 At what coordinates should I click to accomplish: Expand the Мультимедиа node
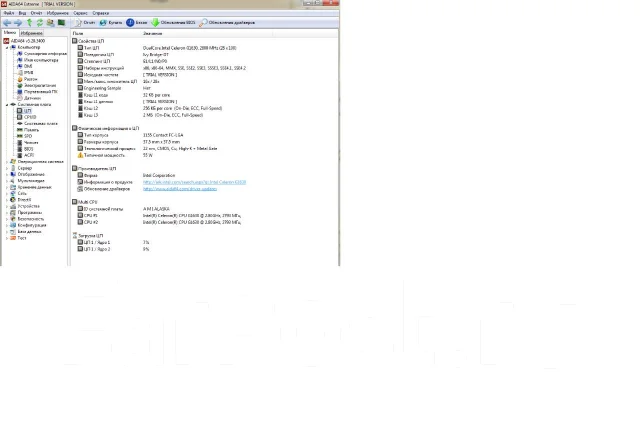7,181
